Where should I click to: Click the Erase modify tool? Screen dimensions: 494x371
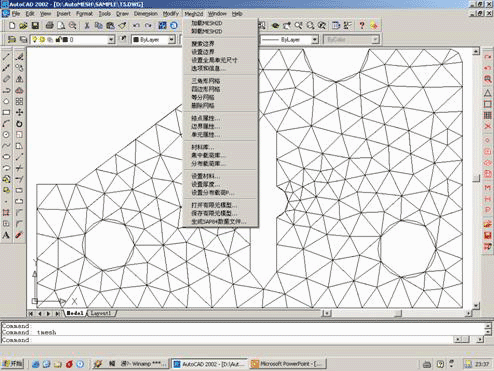tap(19, 57)
